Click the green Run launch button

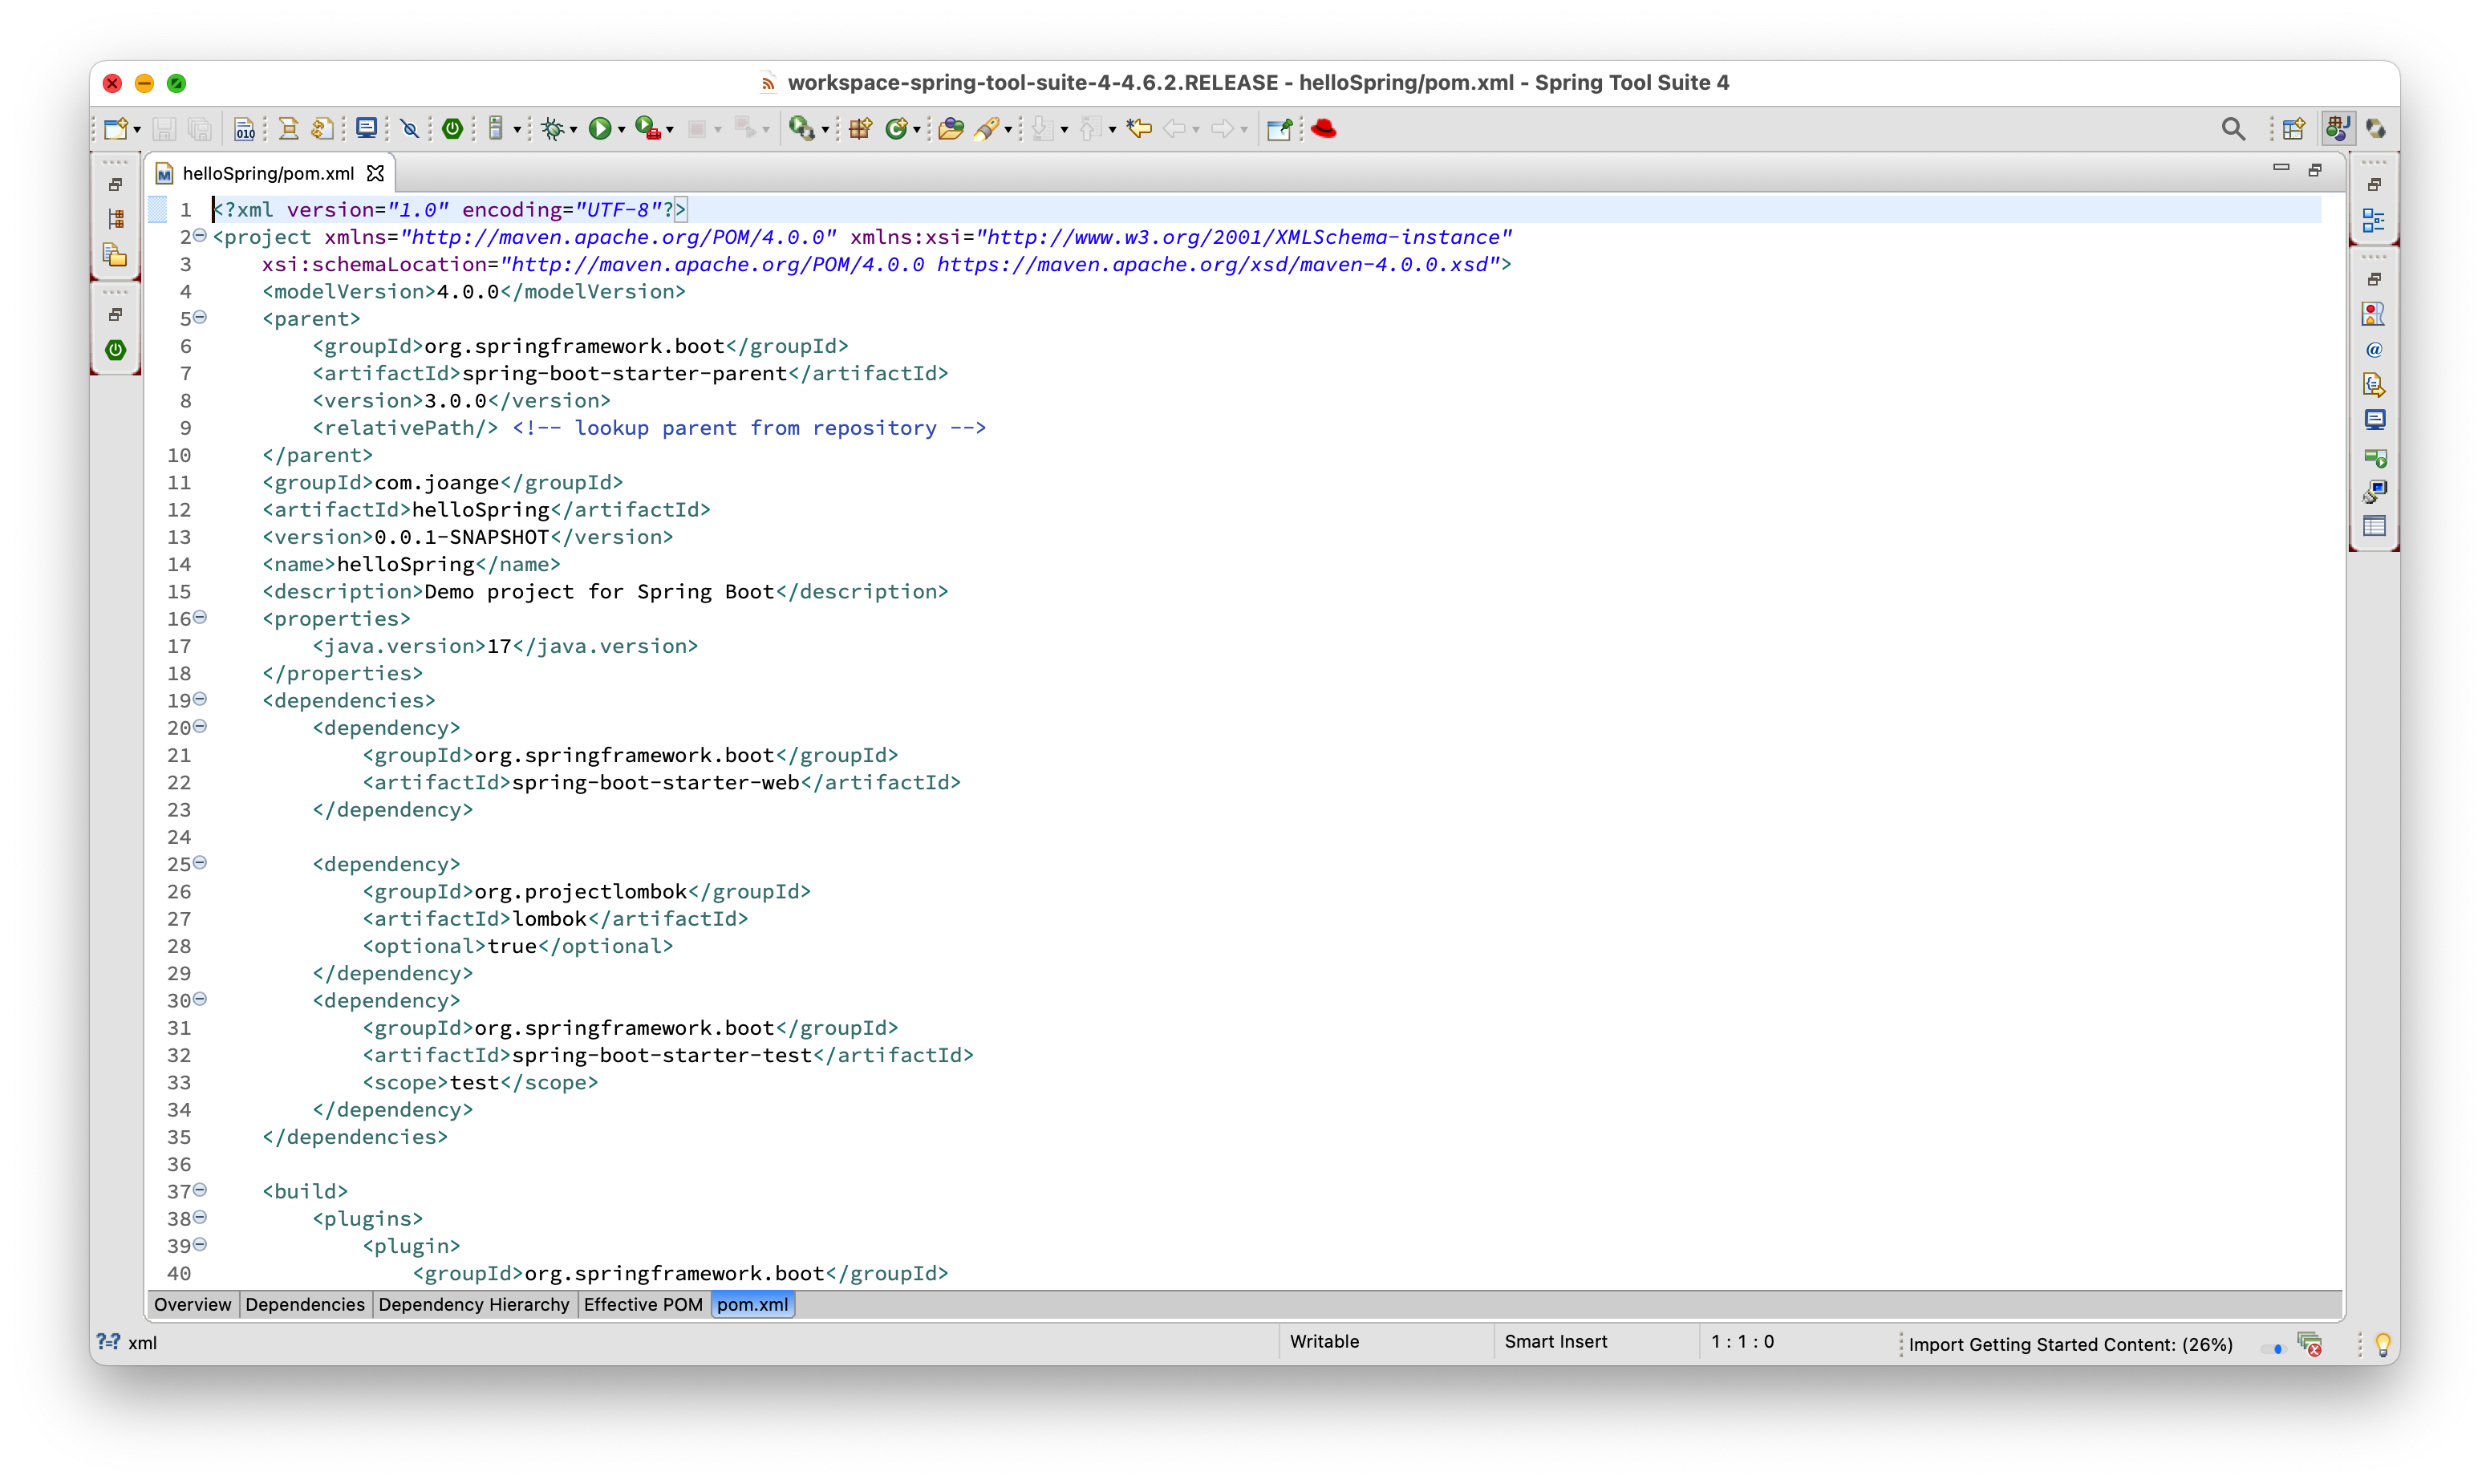(x=599, y=128)
